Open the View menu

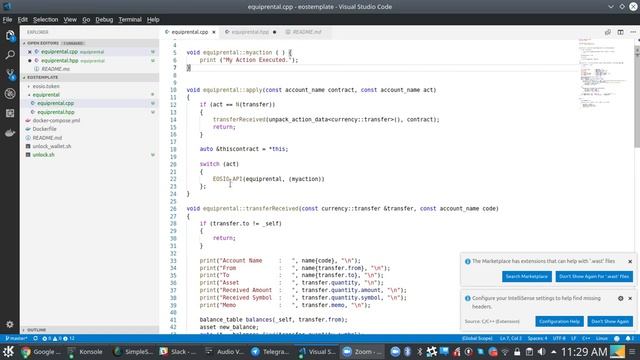click(x=70, y=20)
